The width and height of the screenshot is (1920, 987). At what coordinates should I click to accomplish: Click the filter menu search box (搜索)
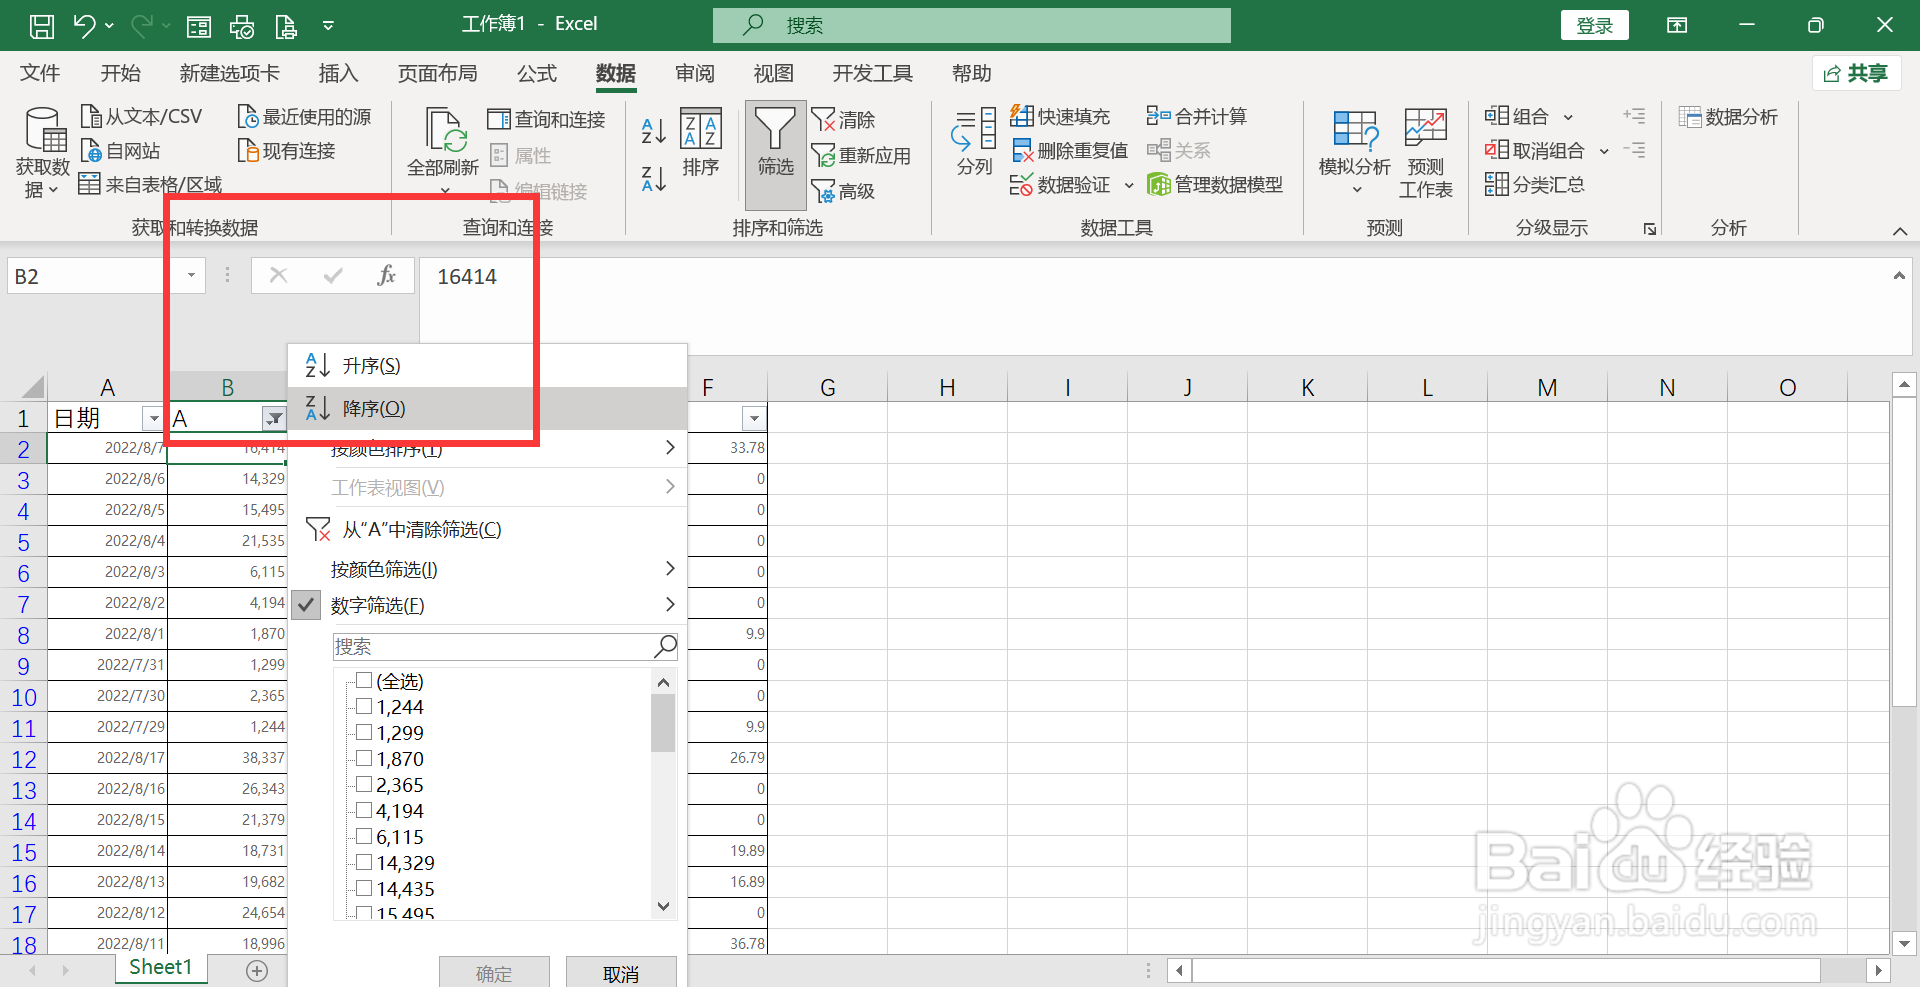[505, 647]
